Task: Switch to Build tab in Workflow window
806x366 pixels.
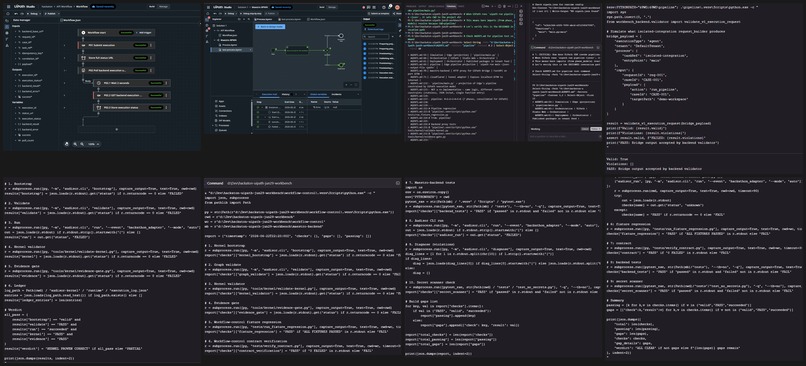Action: pos(152,7)
